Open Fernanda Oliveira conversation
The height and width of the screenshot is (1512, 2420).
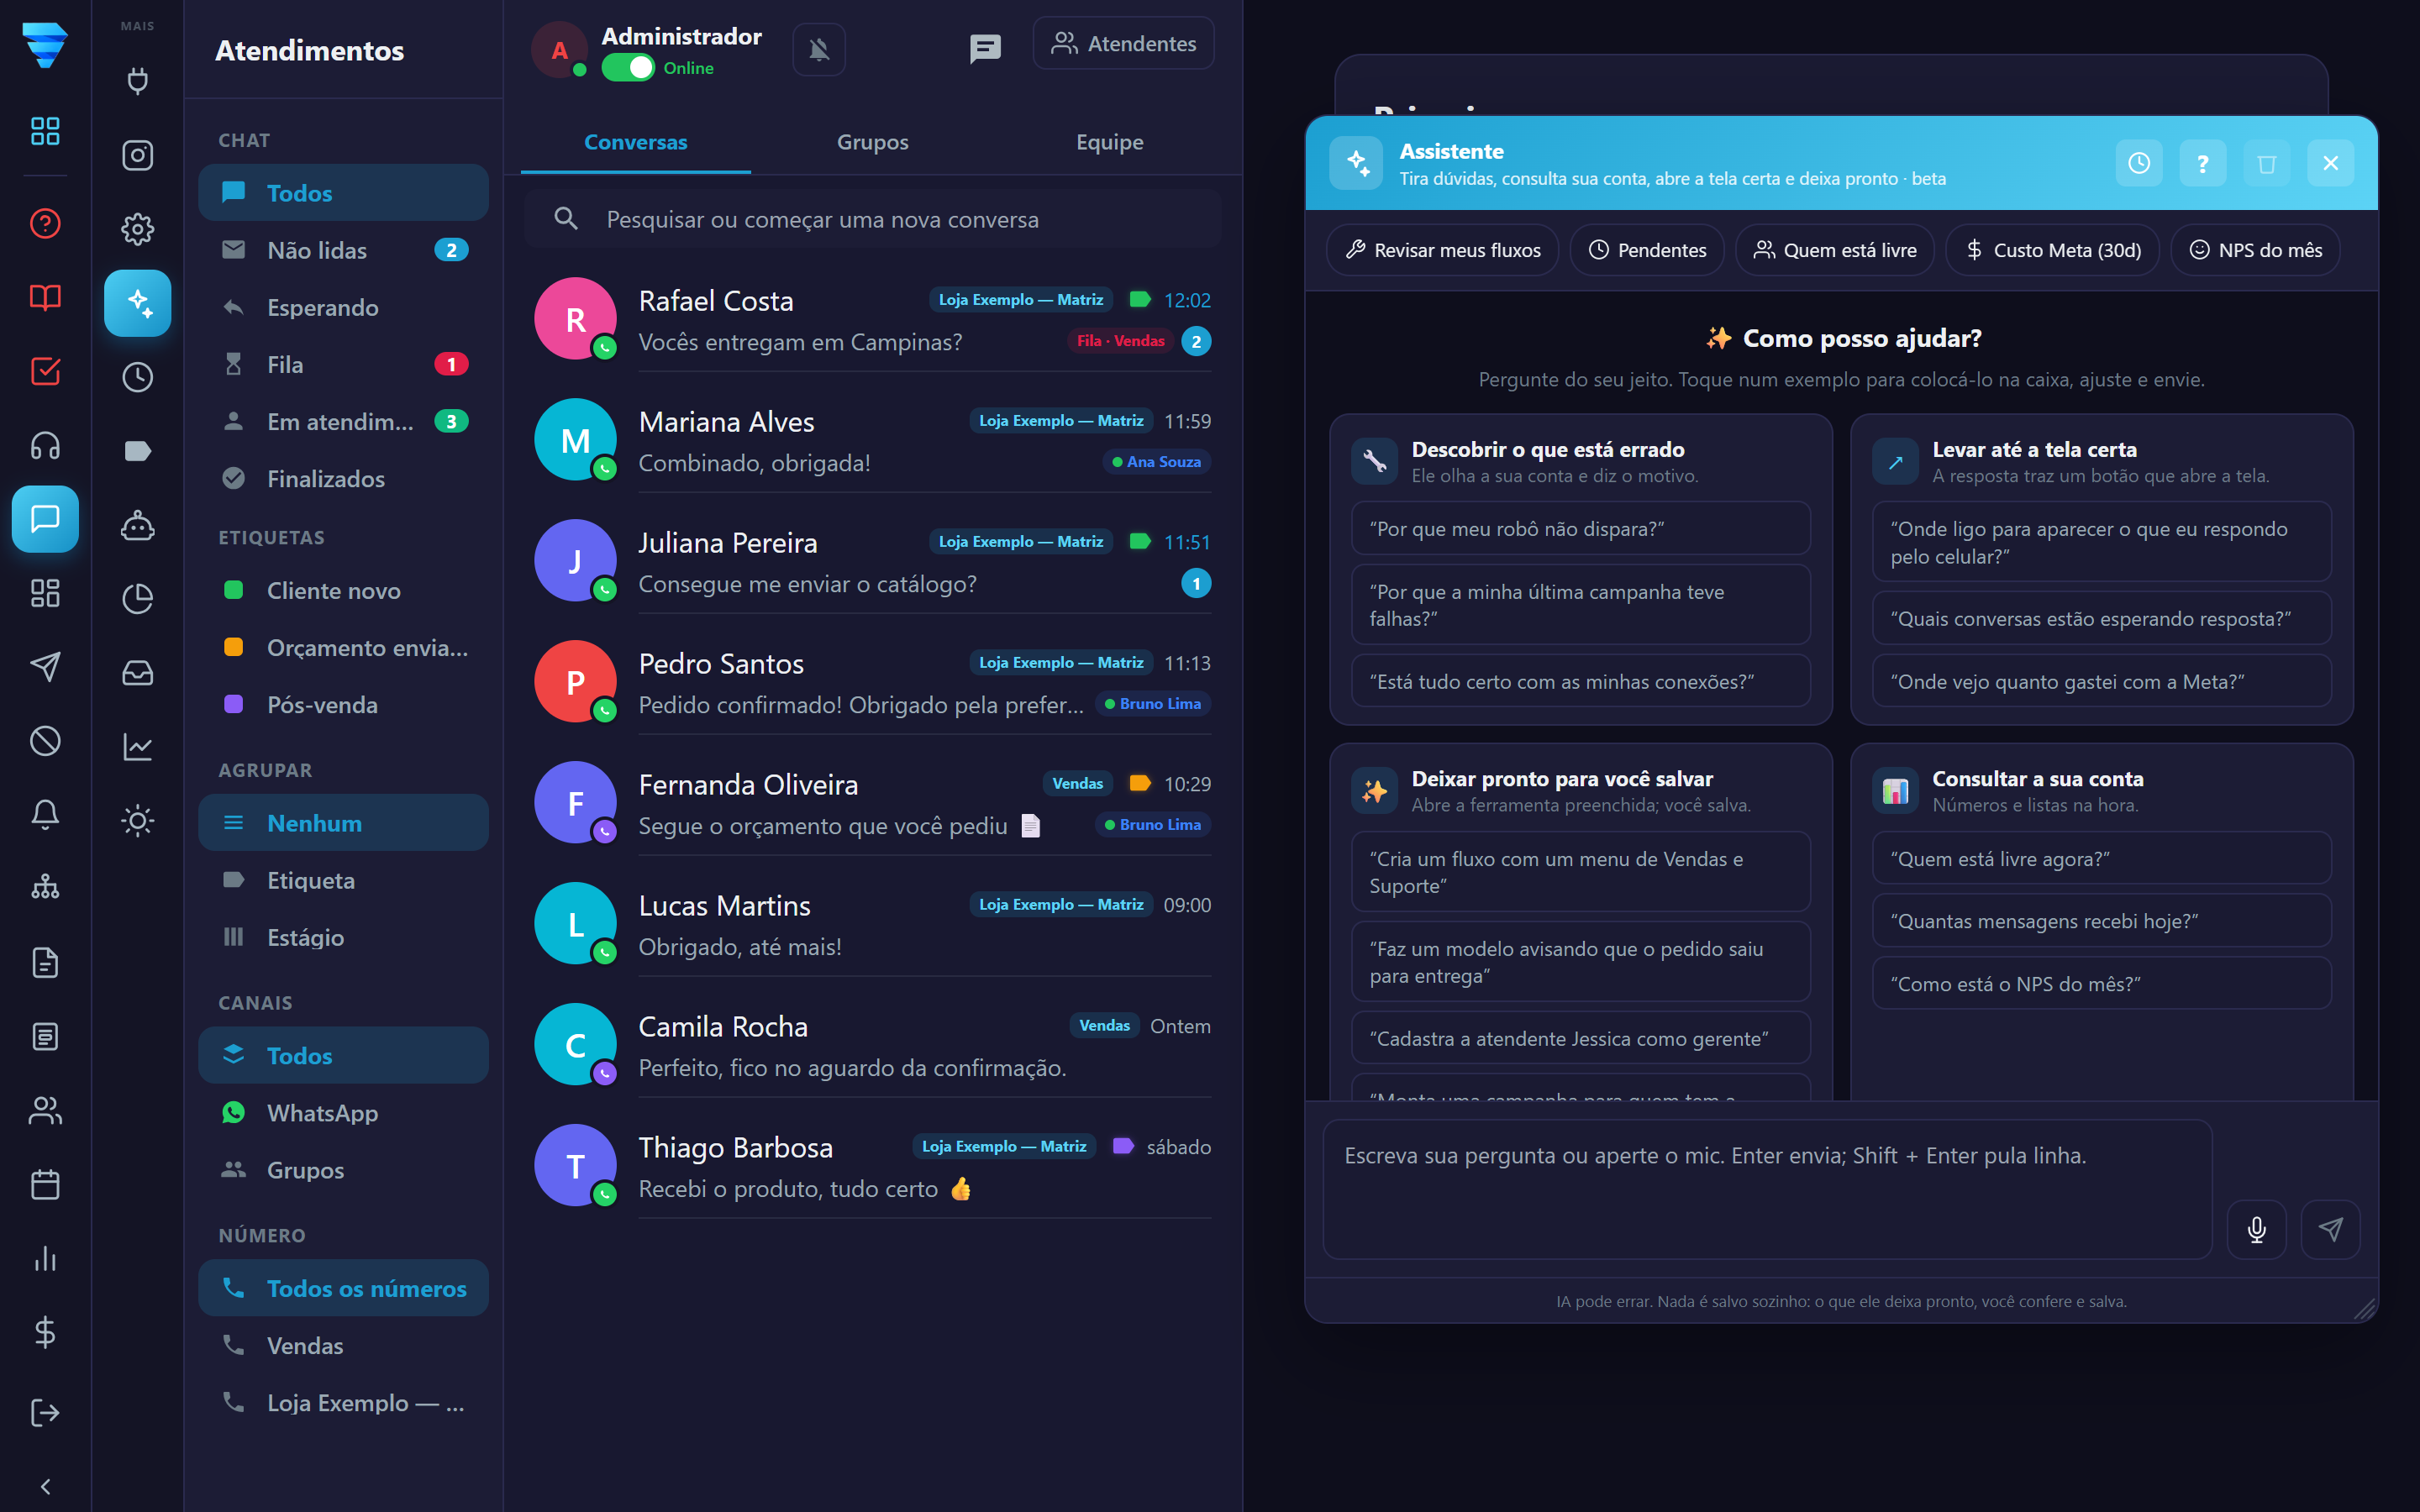pos(872,804)
